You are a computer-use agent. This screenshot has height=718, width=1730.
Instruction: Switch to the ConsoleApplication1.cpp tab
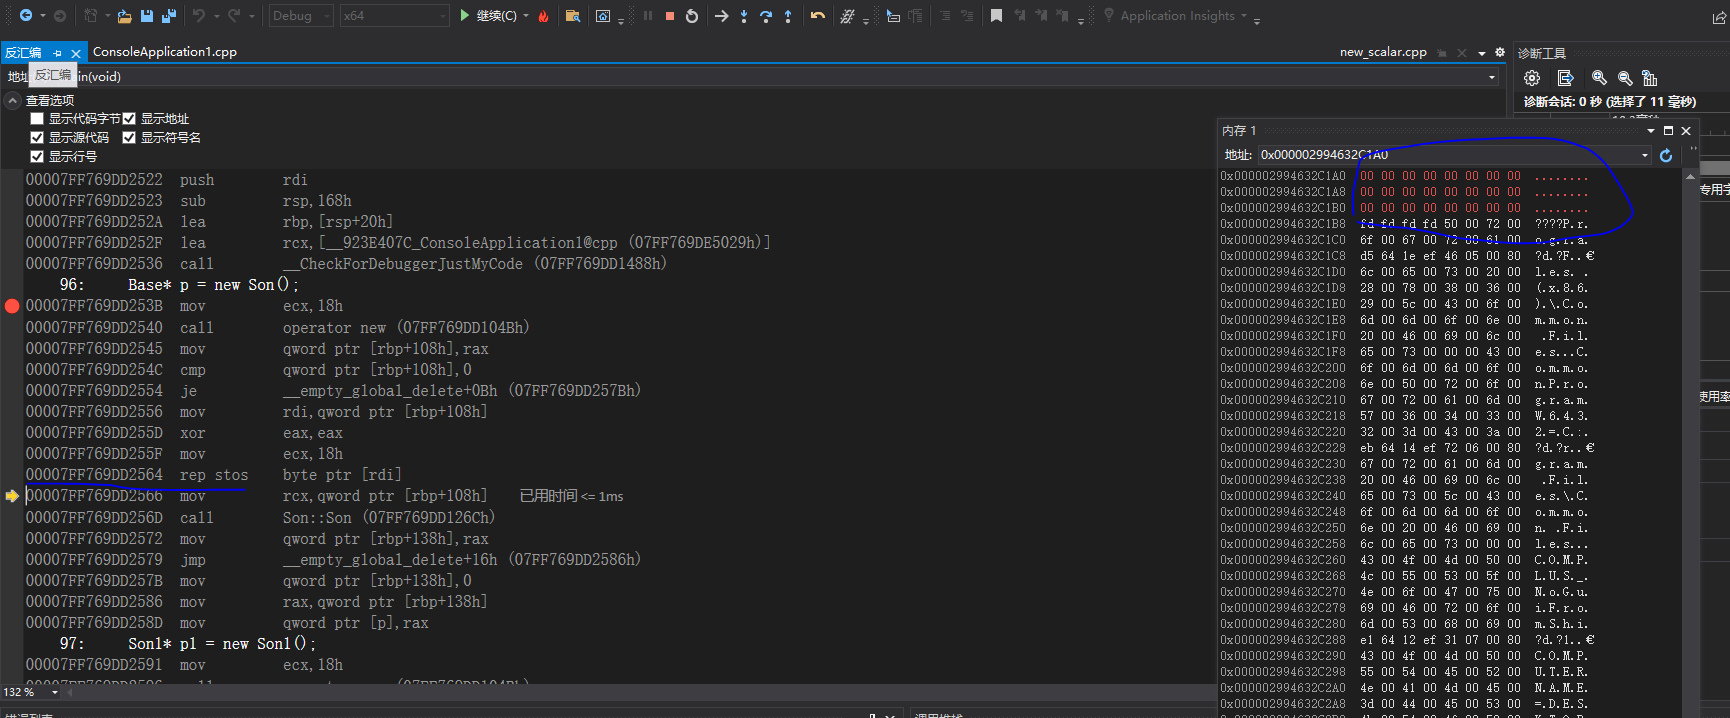coord(165,52)
